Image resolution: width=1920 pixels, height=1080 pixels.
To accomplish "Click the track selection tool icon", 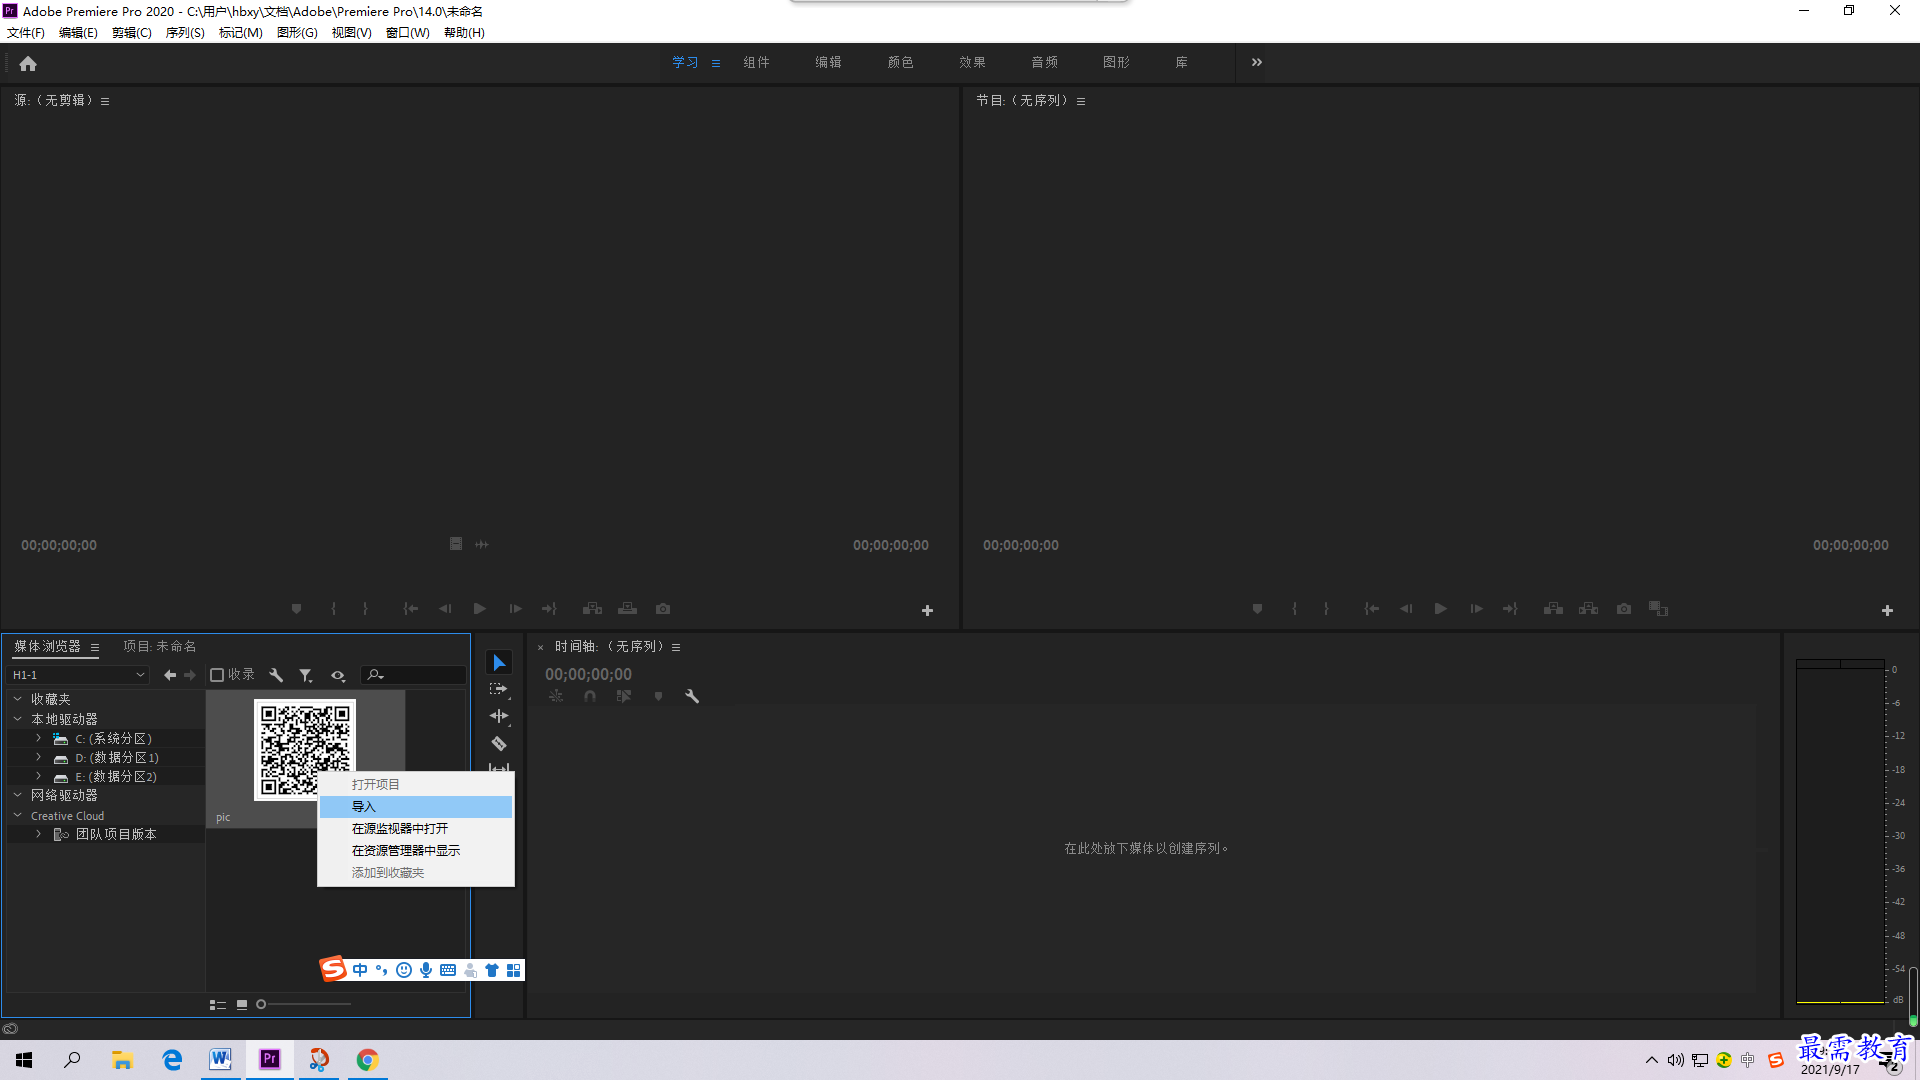I will (x=500, y=688).
